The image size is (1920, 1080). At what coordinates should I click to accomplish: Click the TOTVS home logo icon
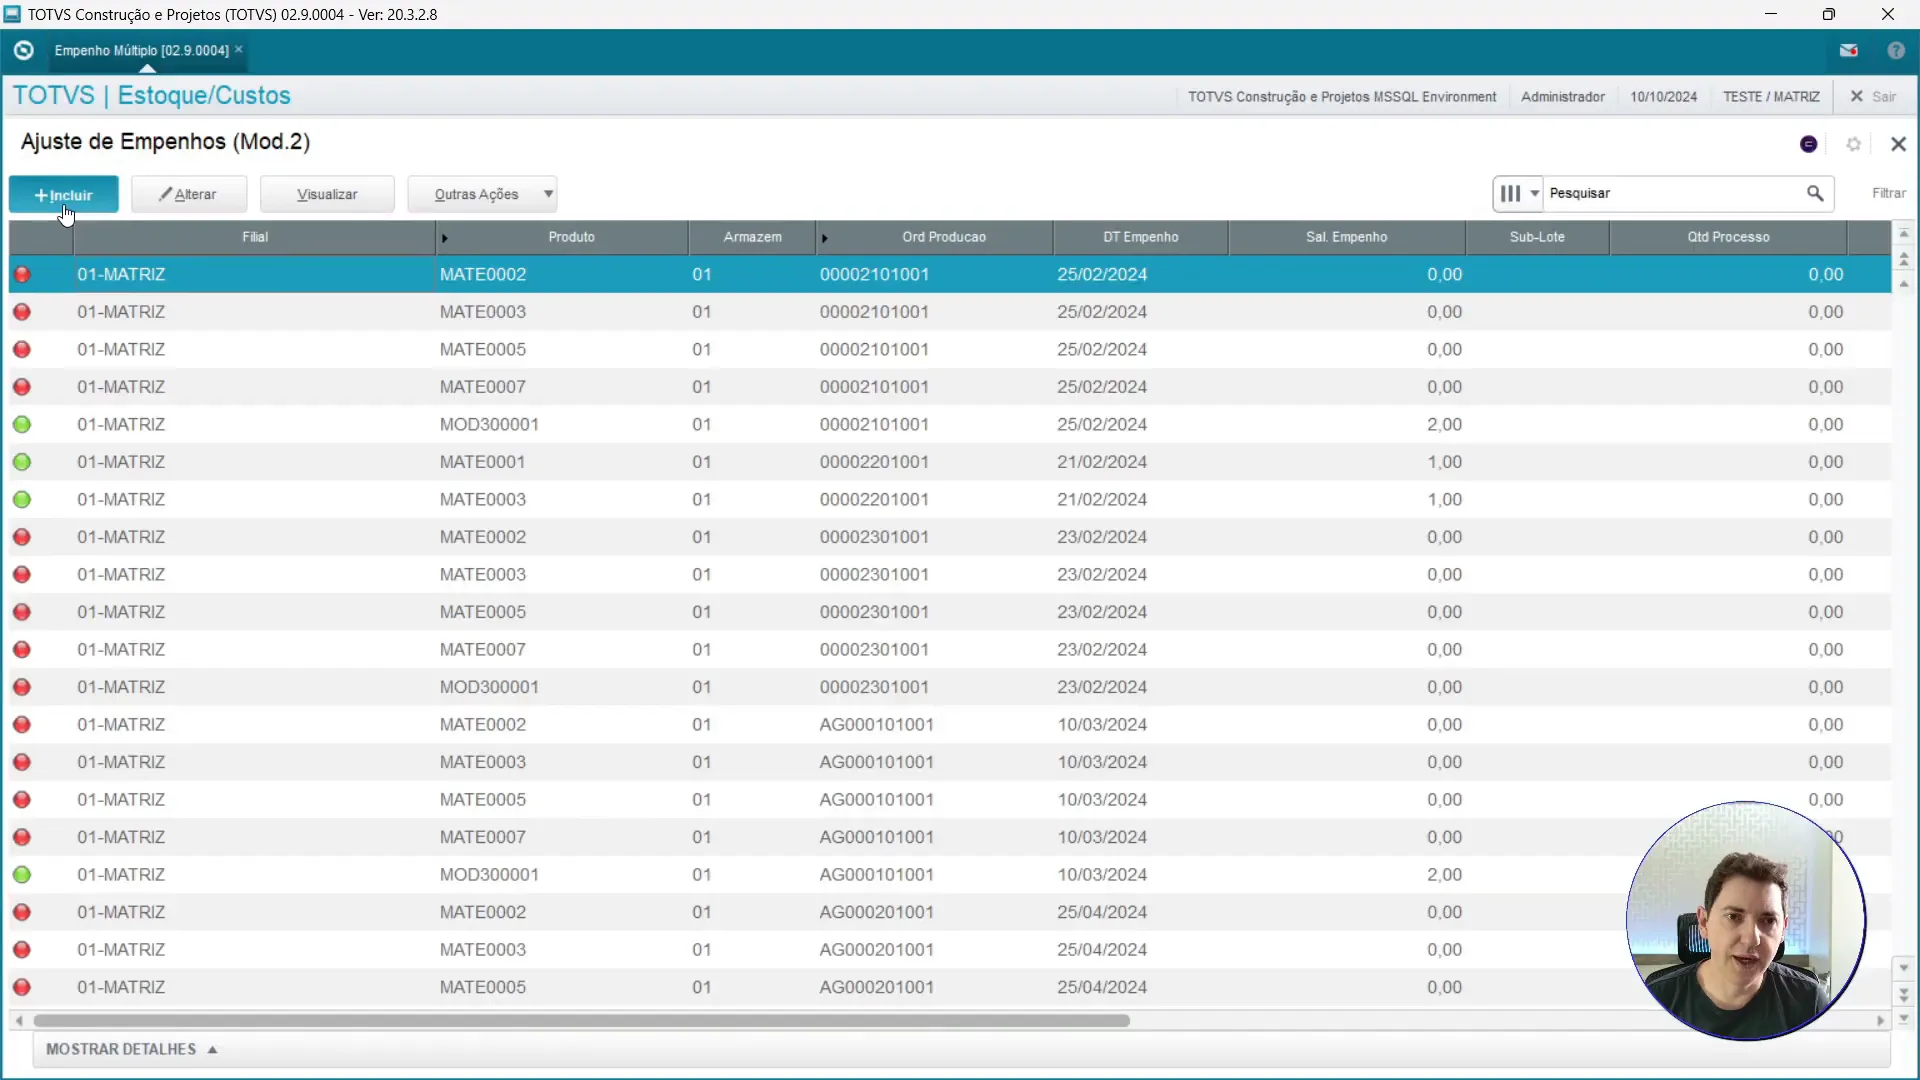pos(24,50)
